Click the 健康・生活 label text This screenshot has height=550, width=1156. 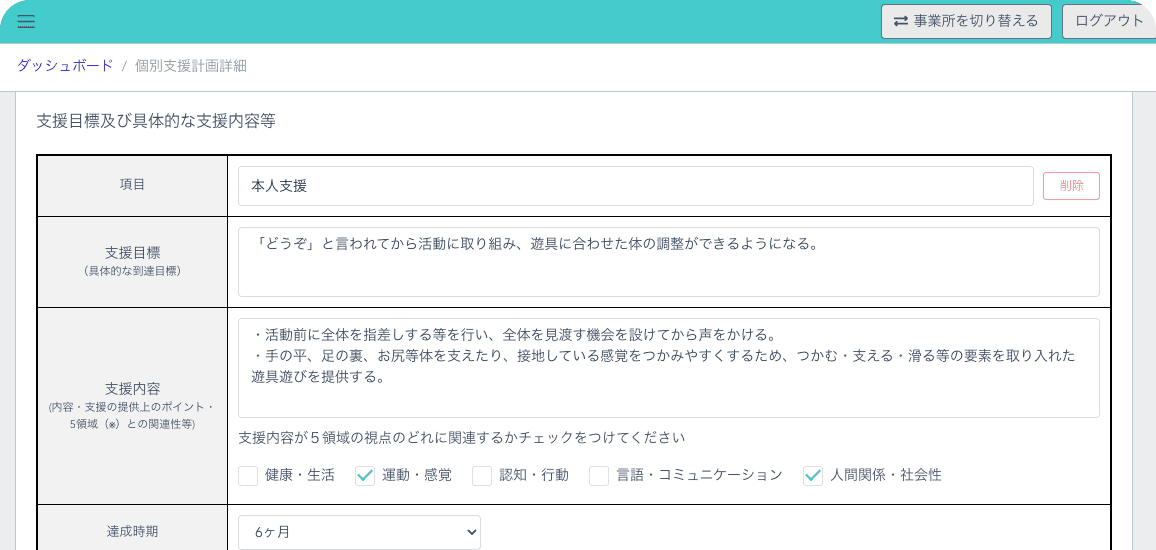click(x=300, y=476)
